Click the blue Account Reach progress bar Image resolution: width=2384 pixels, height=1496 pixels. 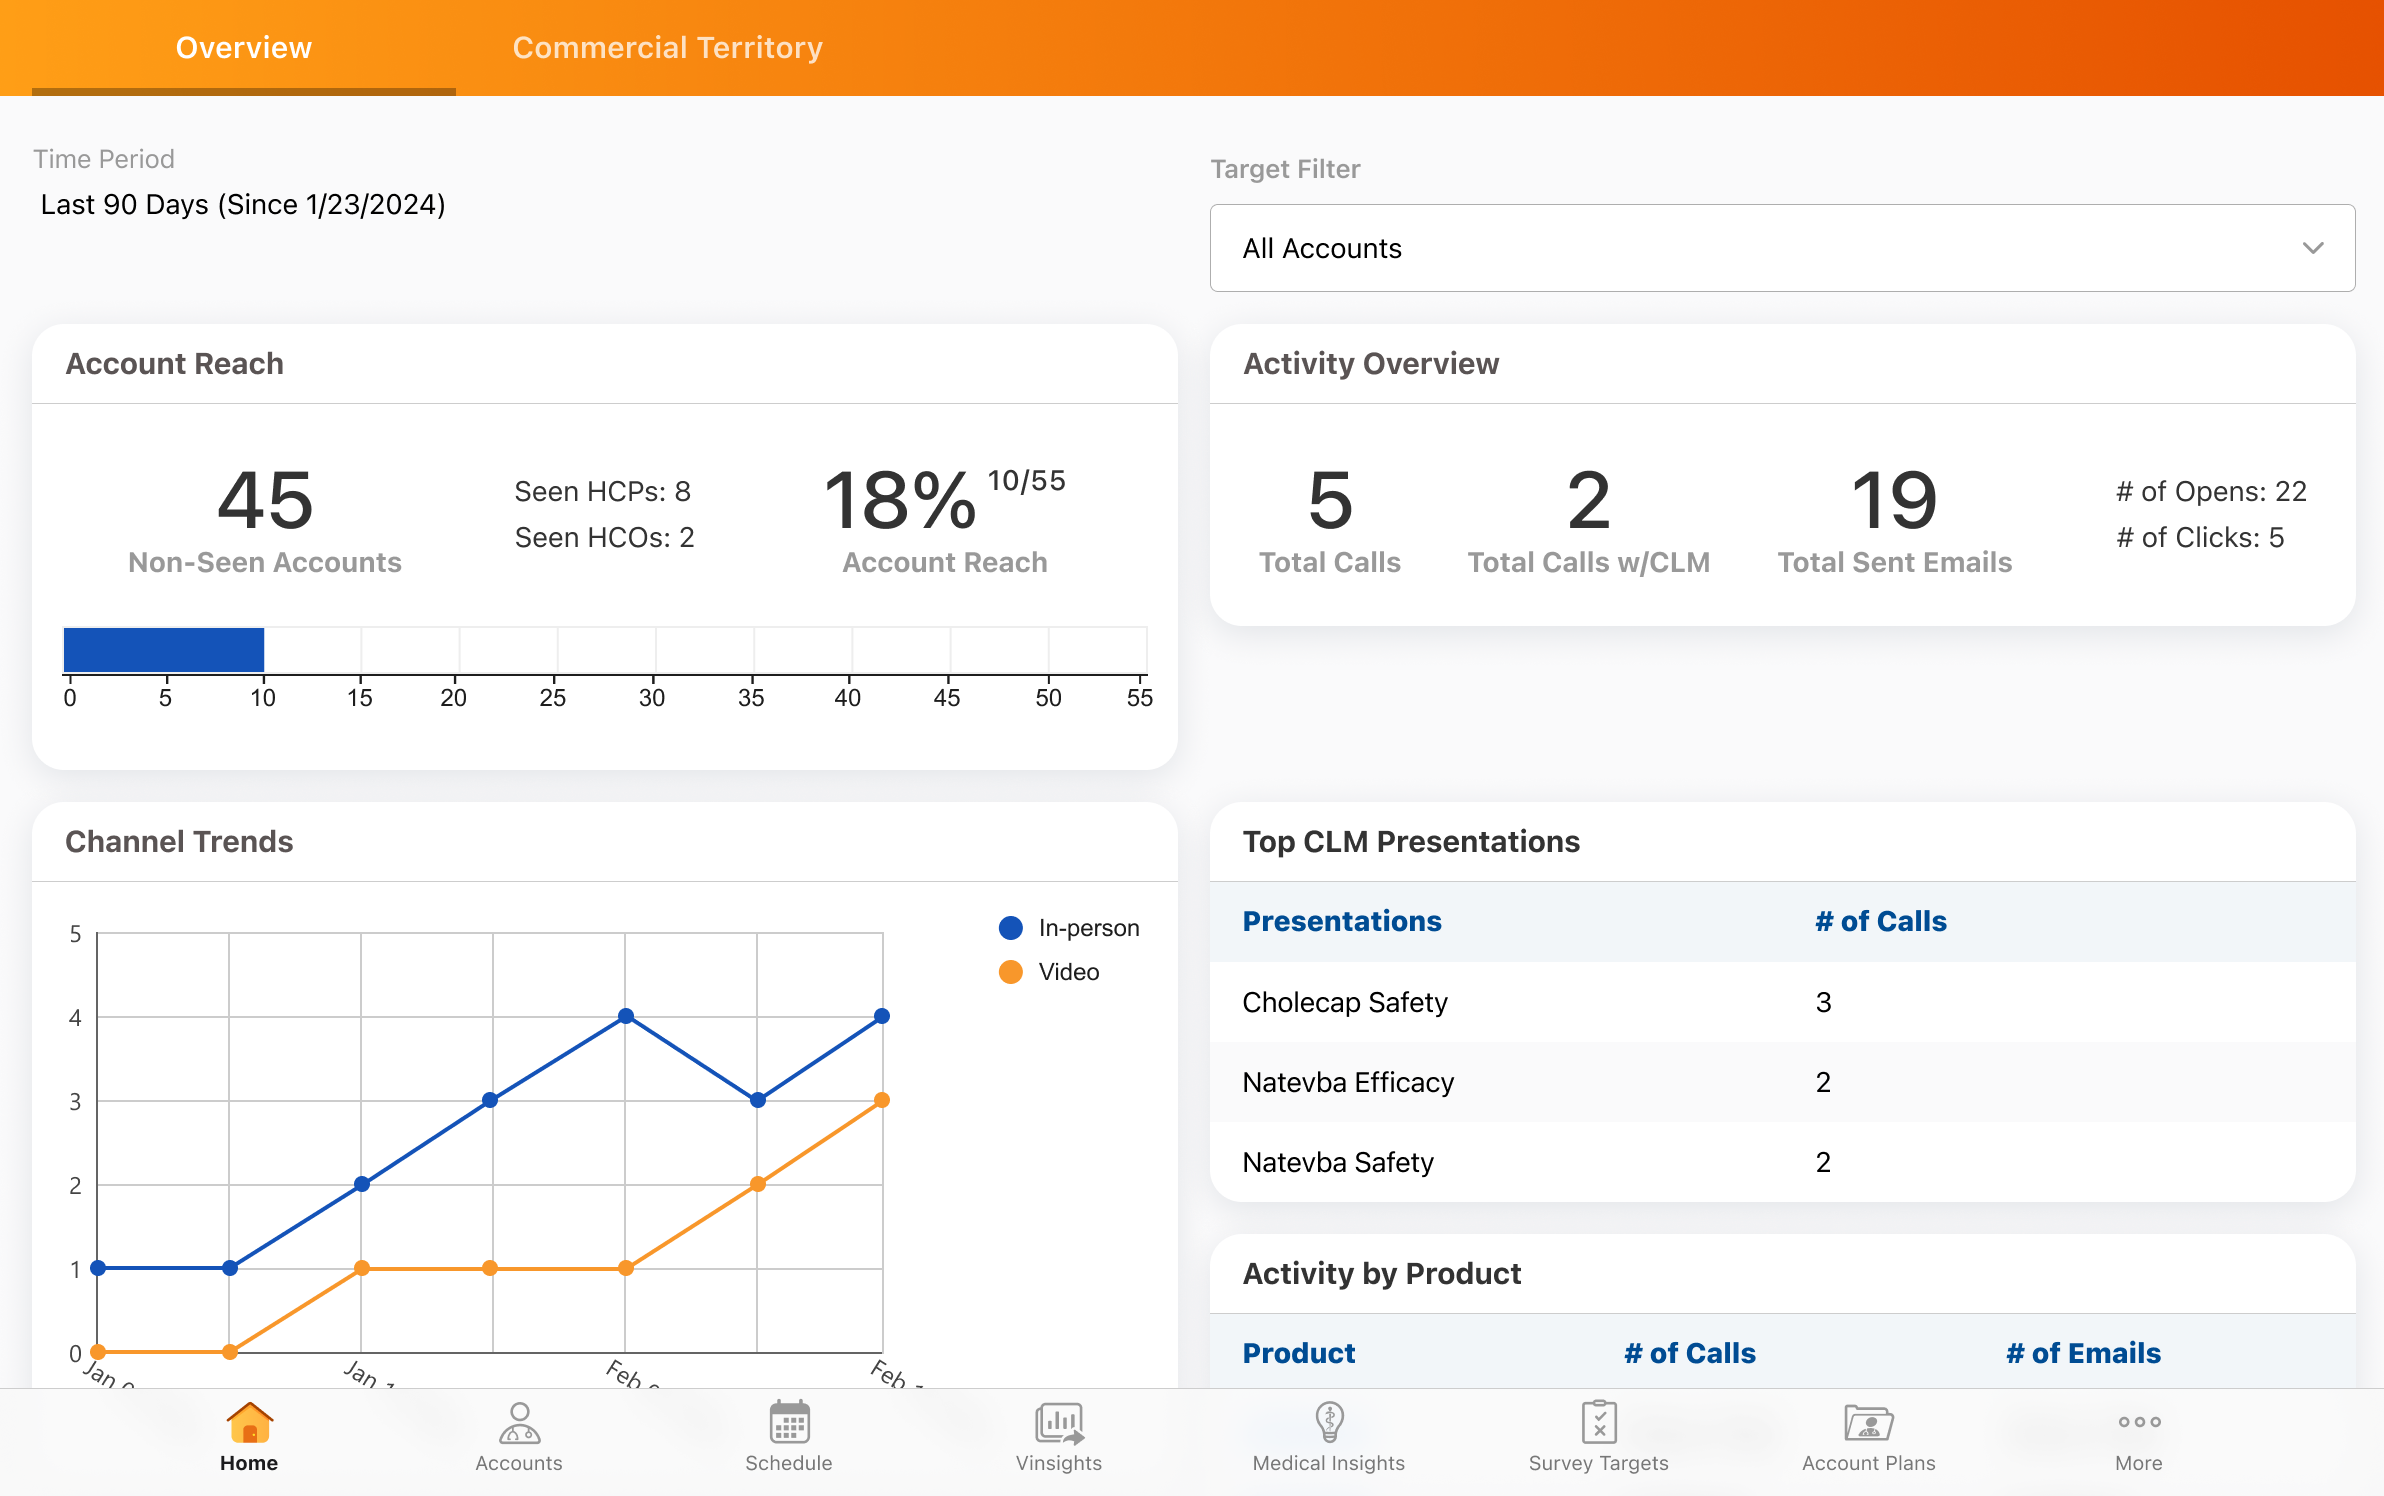[x=164, y=650]
